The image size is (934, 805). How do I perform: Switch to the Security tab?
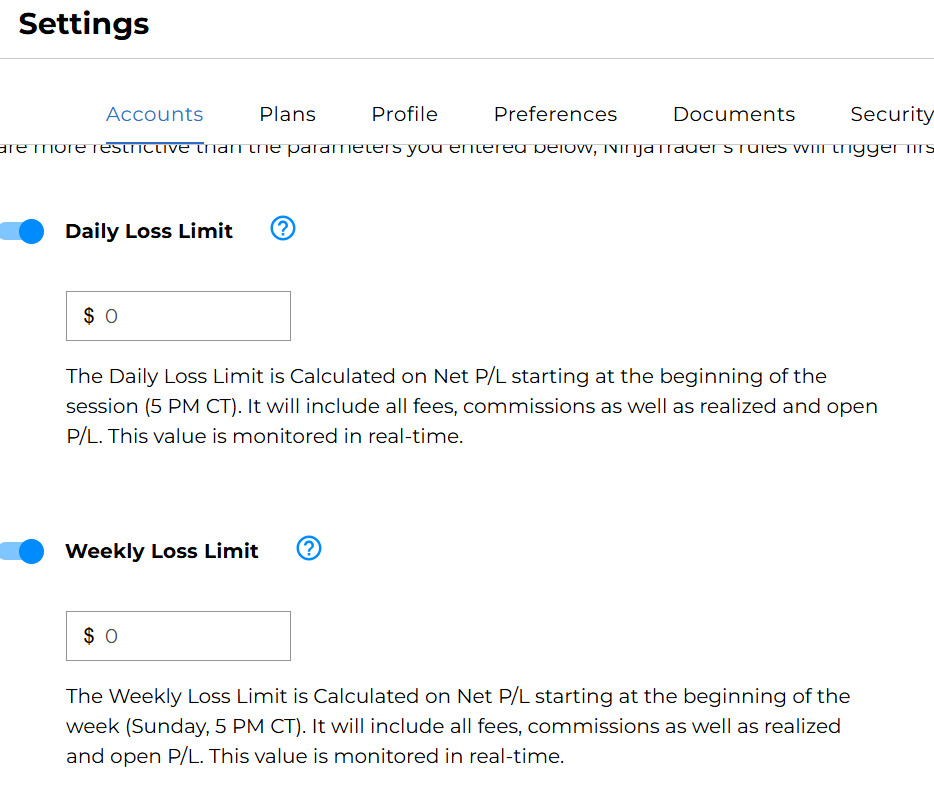pyautogui.click(x=890, y=114)
